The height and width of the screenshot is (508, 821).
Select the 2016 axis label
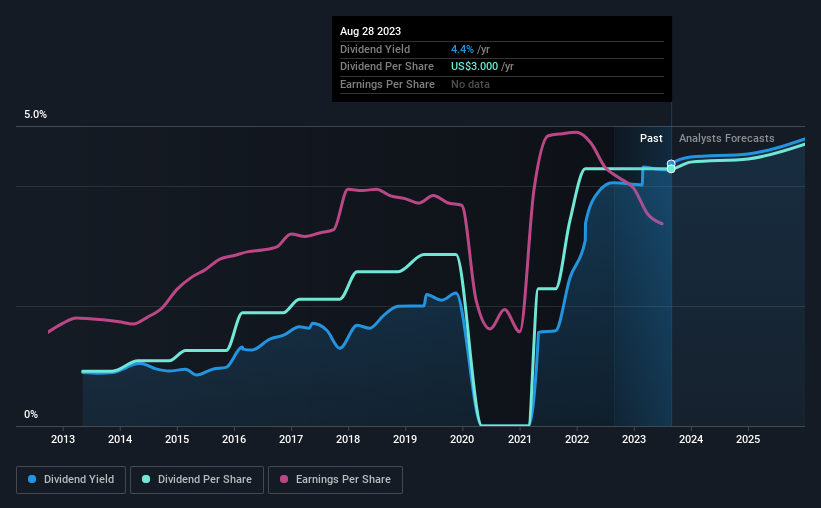pos(234,439)
